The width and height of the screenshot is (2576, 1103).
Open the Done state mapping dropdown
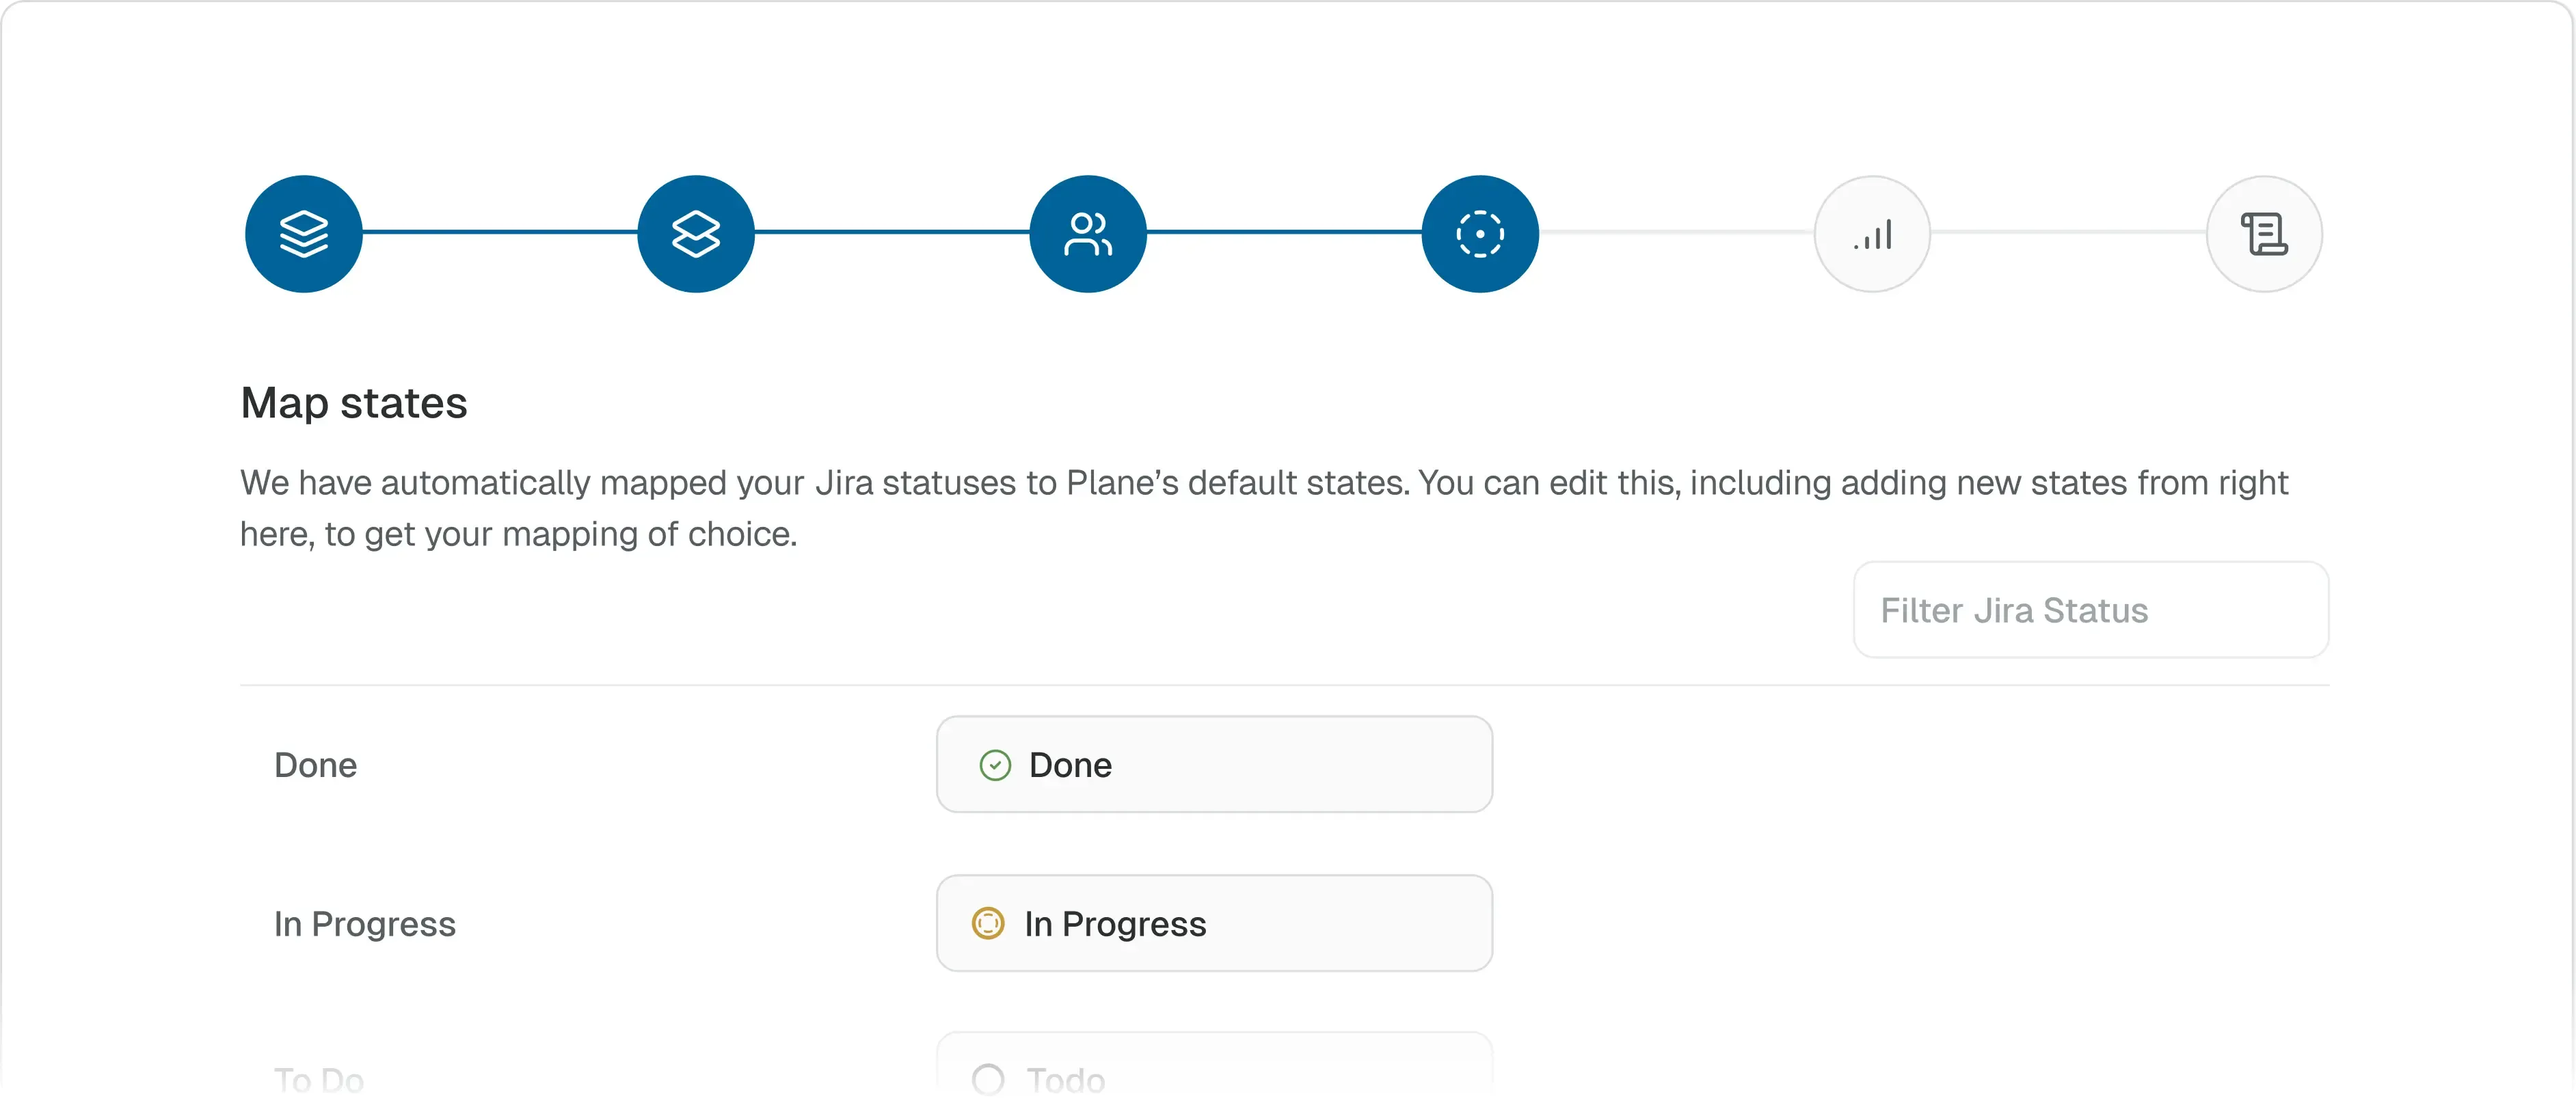(x=1214, y=765)
